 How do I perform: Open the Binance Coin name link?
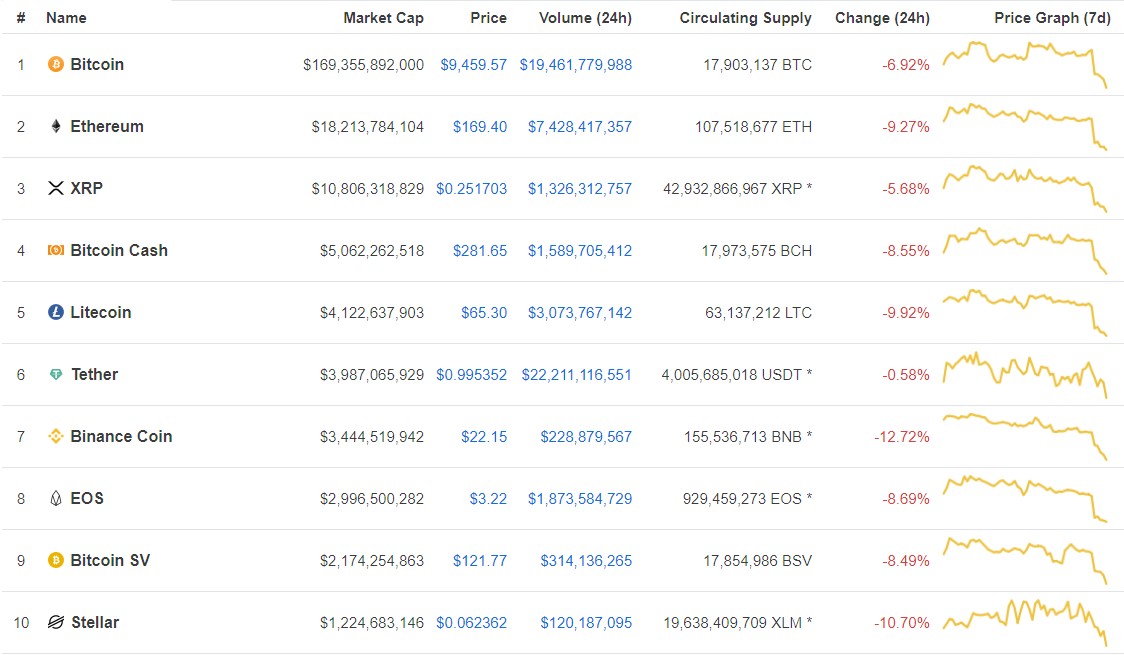click(121, 436)
